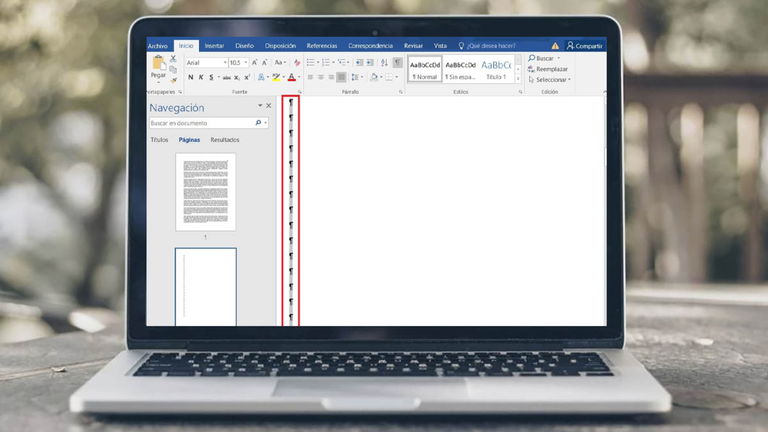Apply italic with the K button
768x432 pixels.
[201, 77]
